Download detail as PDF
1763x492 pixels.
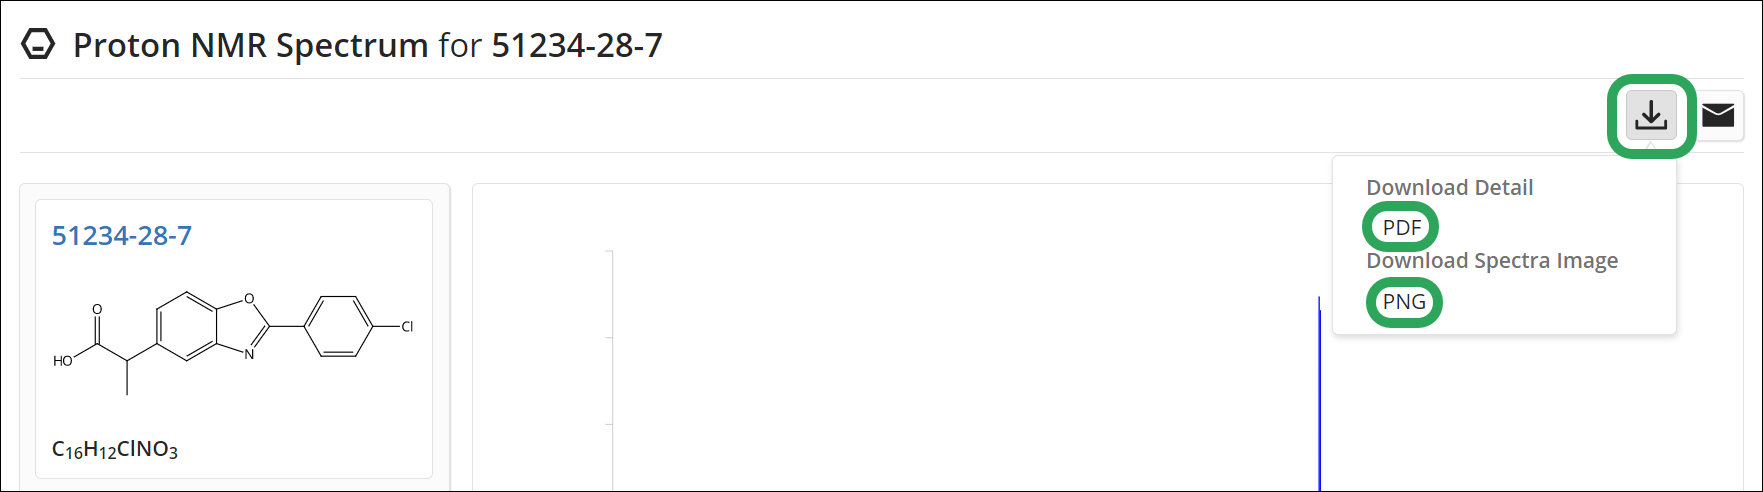pyautogui.click(x=1401, y=227)
